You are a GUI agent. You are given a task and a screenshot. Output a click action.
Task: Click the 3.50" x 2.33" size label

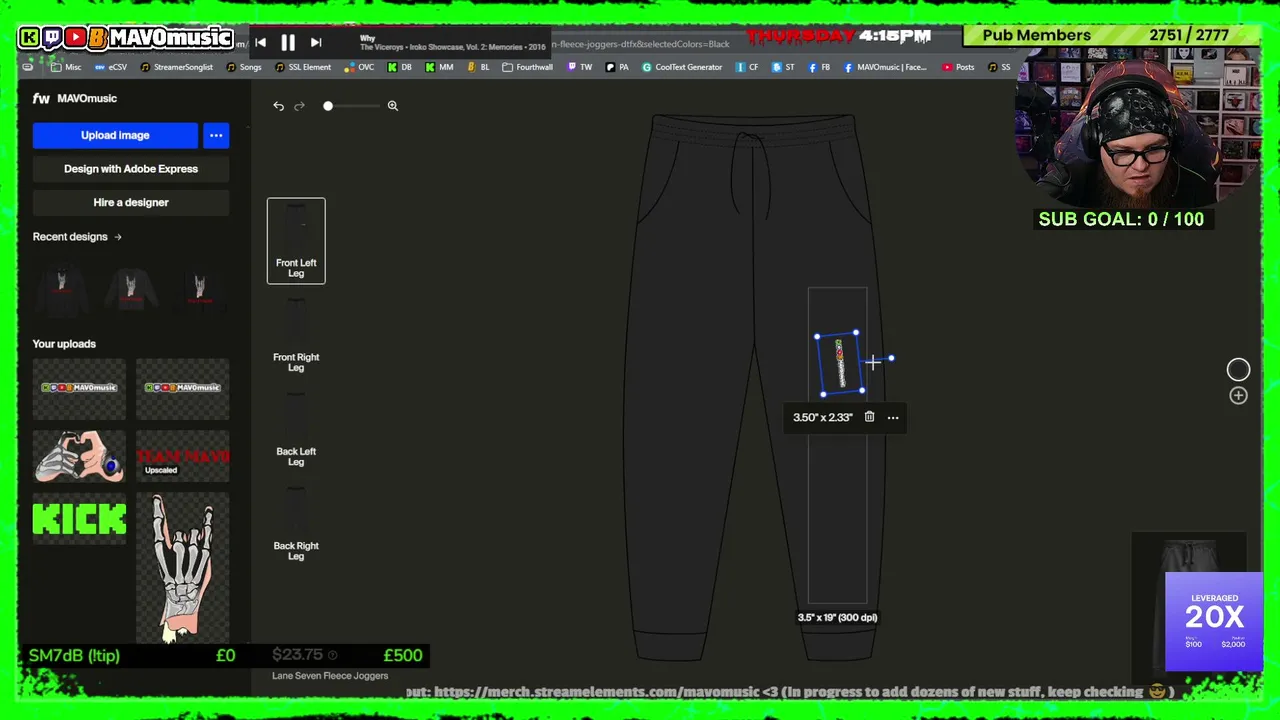(x=823, y=417)
